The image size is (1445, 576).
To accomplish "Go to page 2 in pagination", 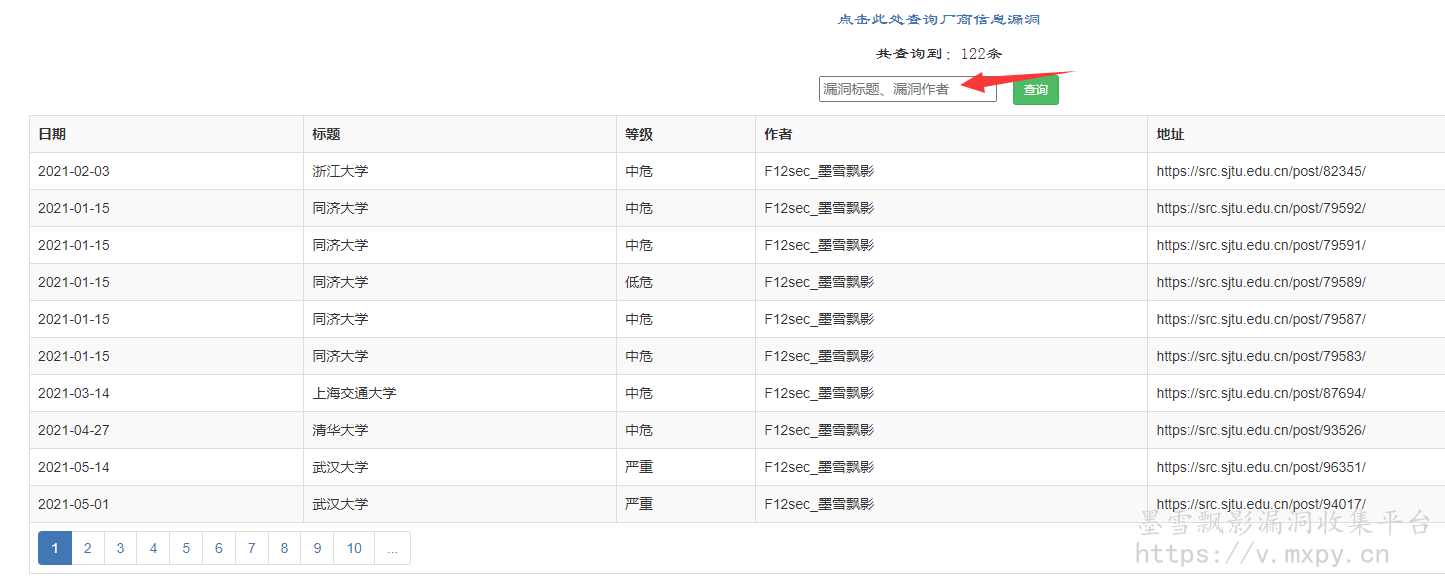I will pos(88,548).
